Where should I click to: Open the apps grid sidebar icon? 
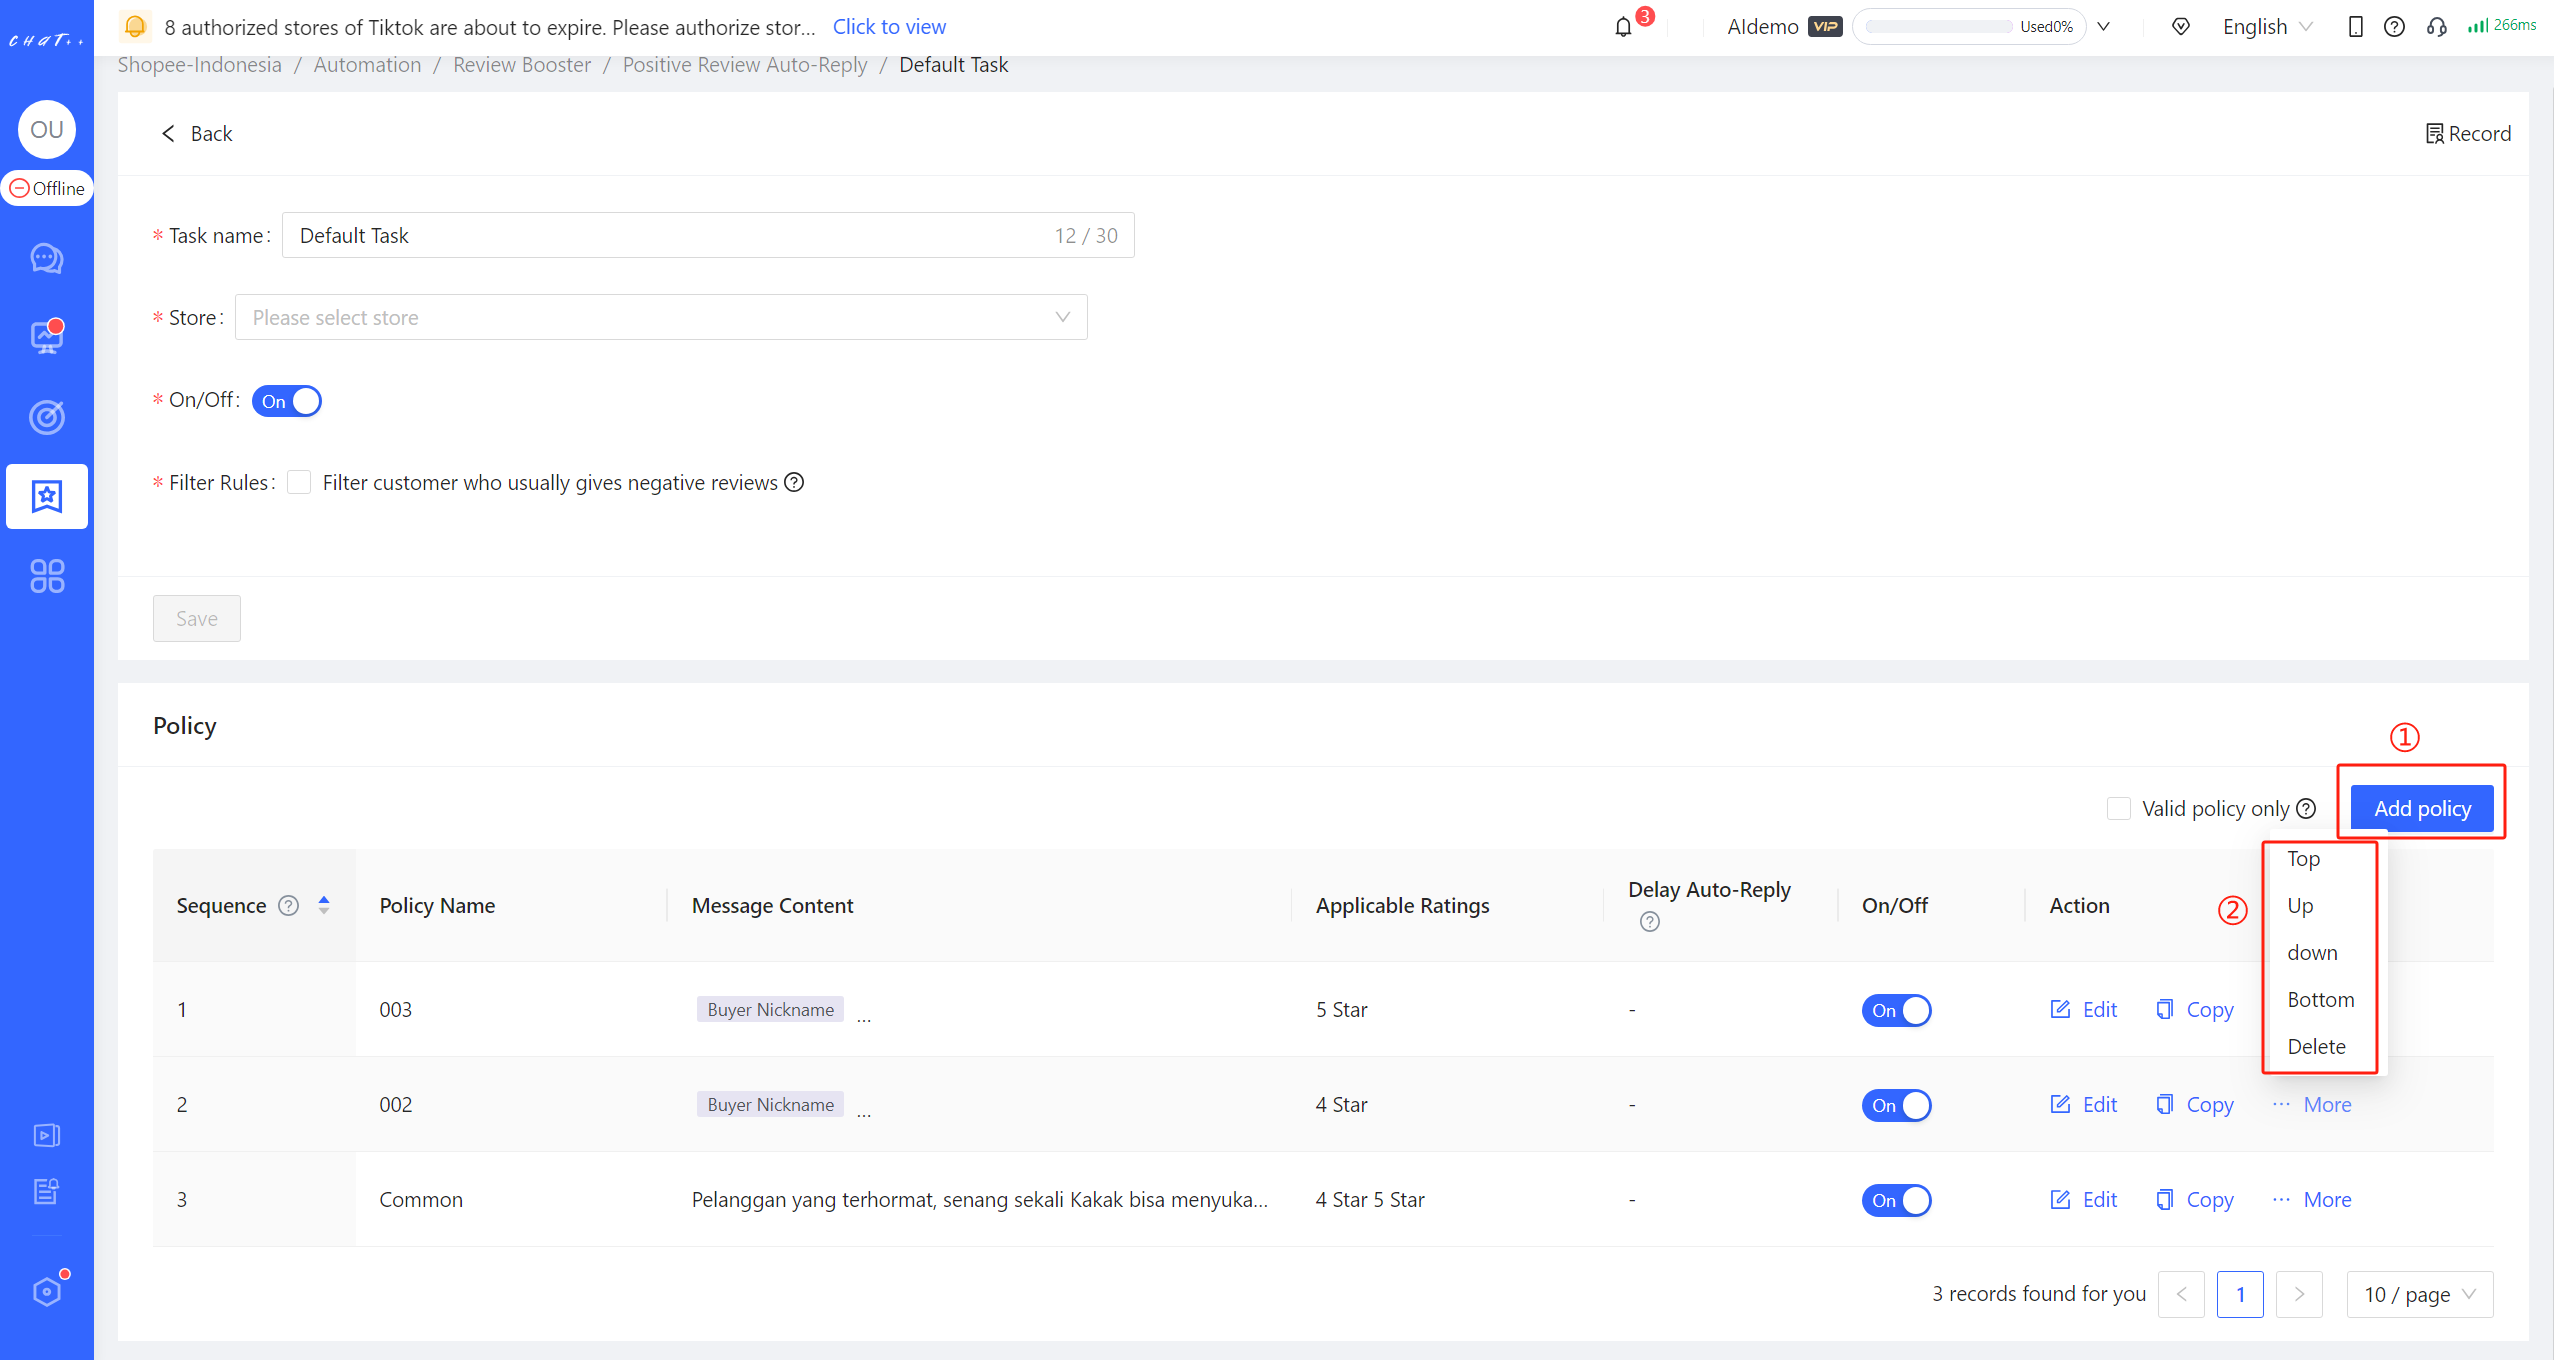[47, 576]
